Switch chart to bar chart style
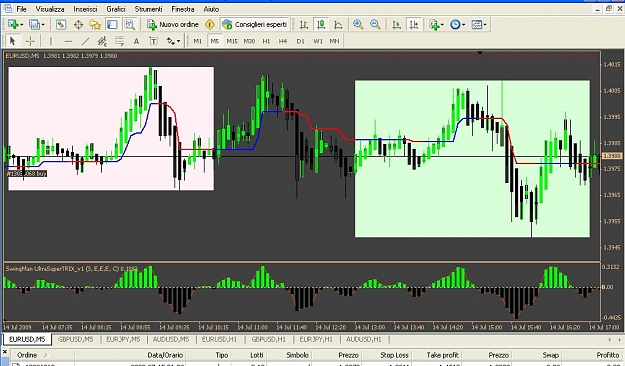Viewport: 625px width, 366px height. click(x=304, y=25)
